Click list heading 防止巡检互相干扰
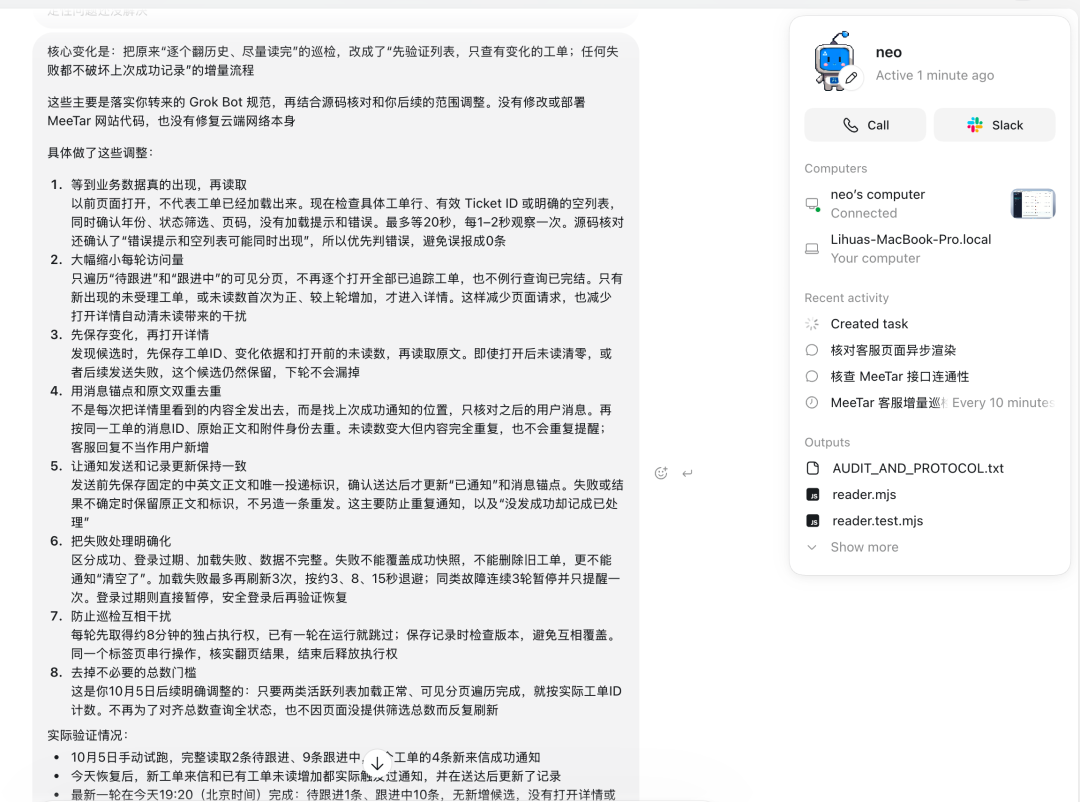Image resolution: width=1080 pixels, height=802 pixels. pos(121,617)
